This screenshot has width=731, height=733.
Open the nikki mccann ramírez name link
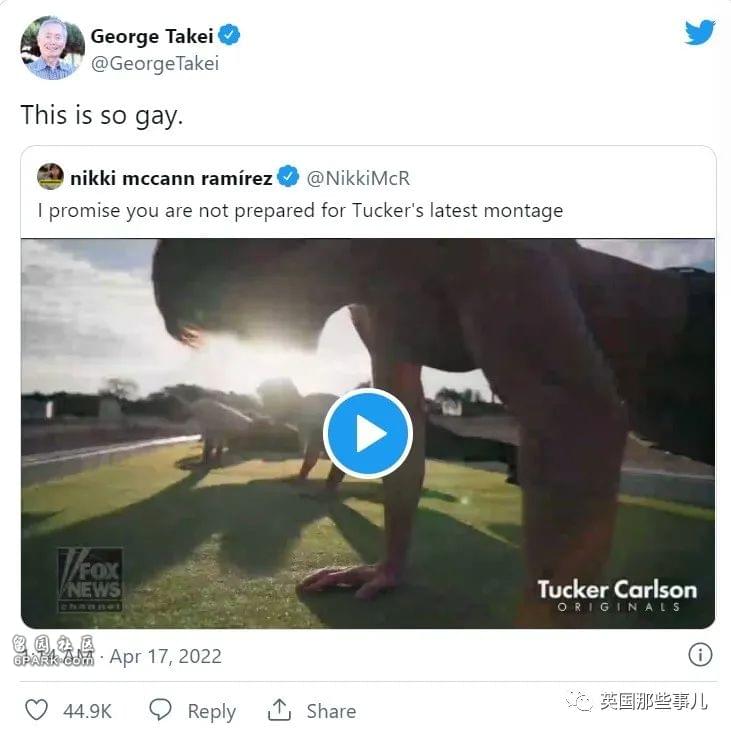click(171, 178)
